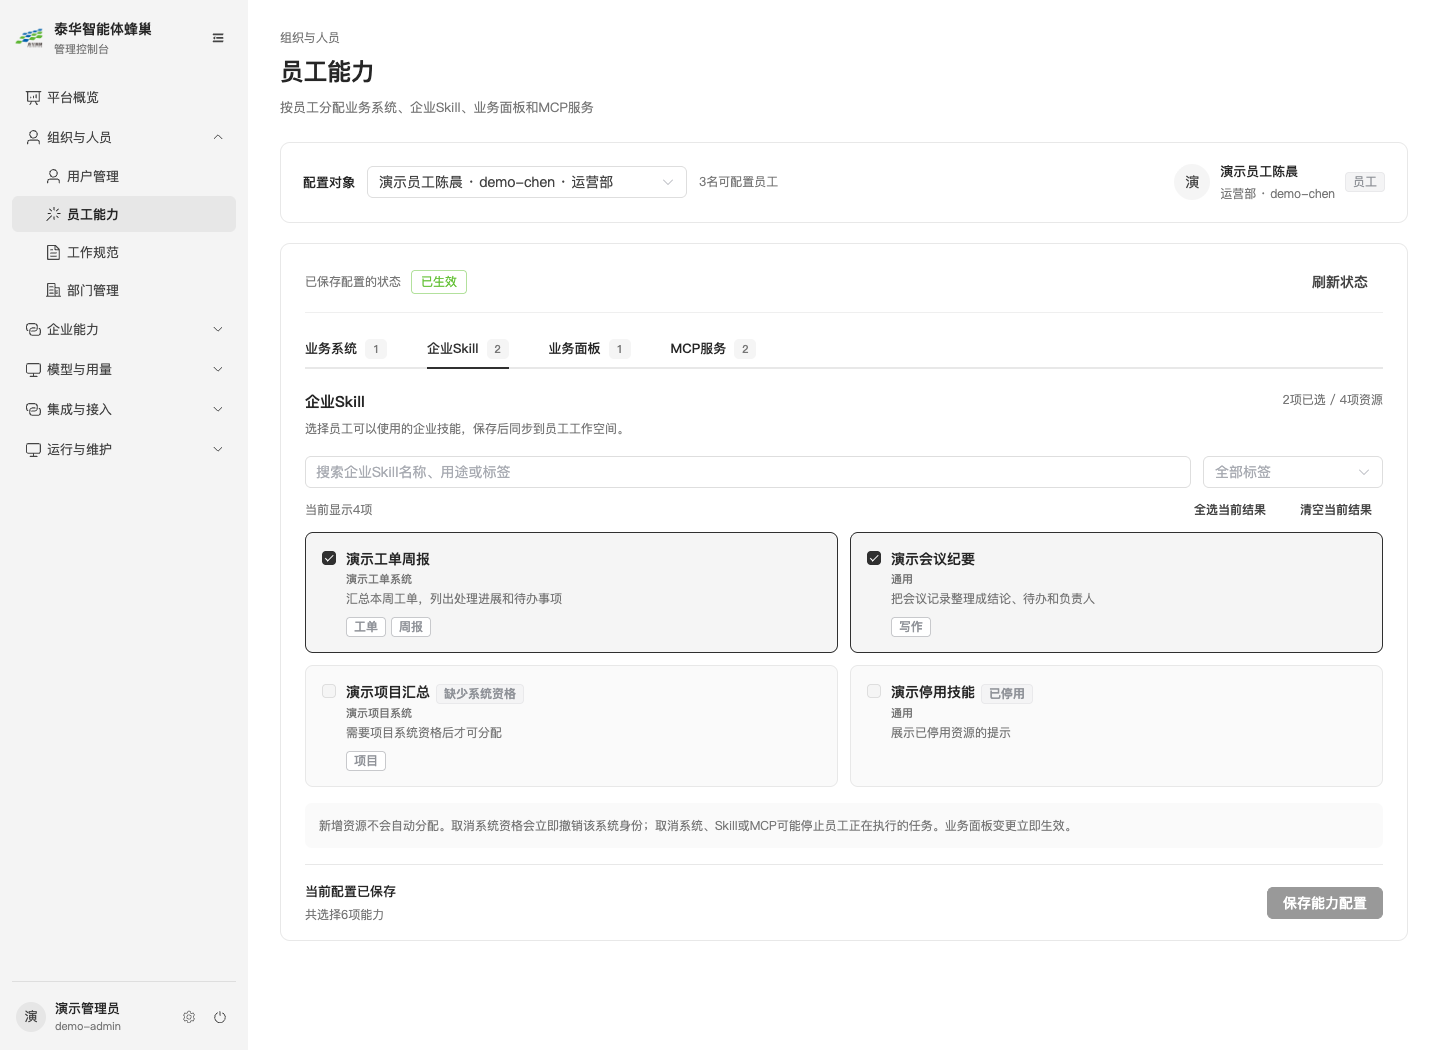Click the 刷新状态 button
Screen dimensions: 1440x1050
click(x=1340, y=282)
